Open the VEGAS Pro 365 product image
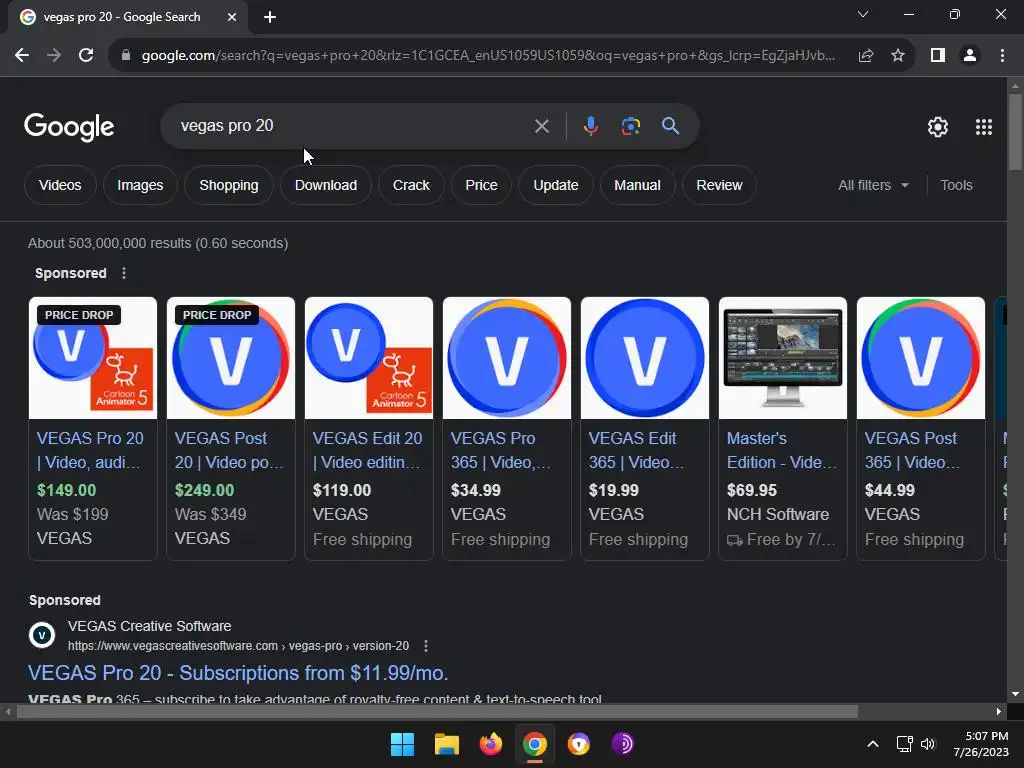The width and height of the screenshot is (1024, 768). coord(507,358)
